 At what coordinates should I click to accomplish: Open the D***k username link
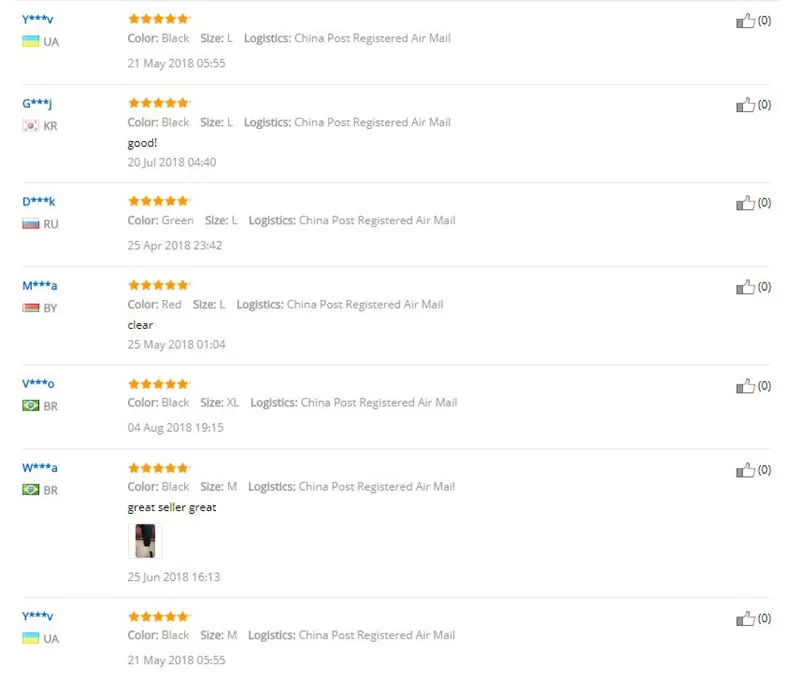click(39, 202)
